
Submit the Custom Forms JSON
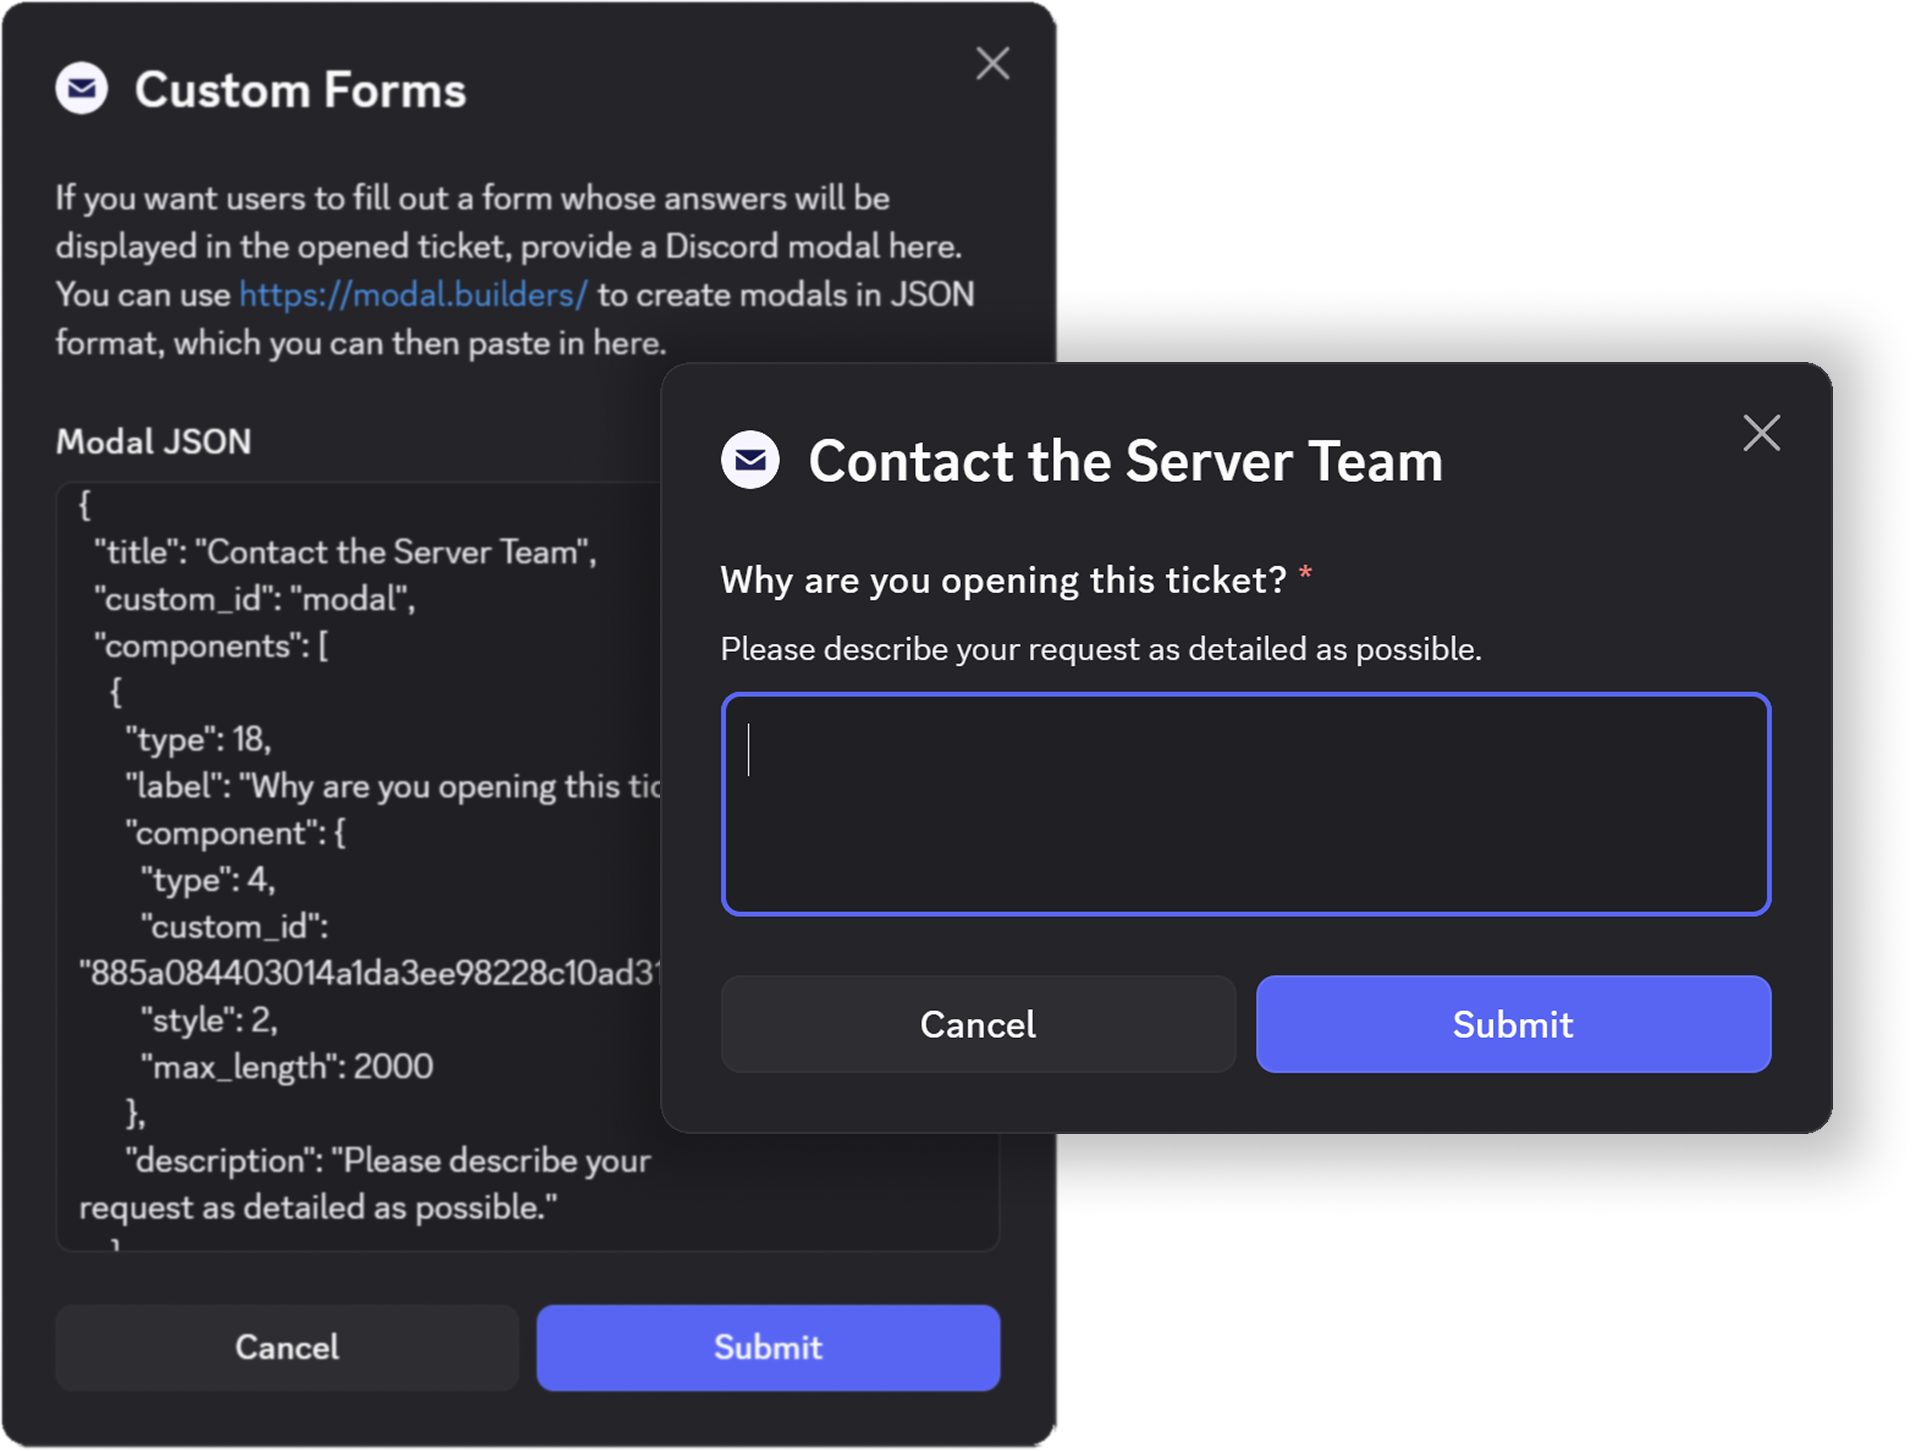(x=768, y=1347)
